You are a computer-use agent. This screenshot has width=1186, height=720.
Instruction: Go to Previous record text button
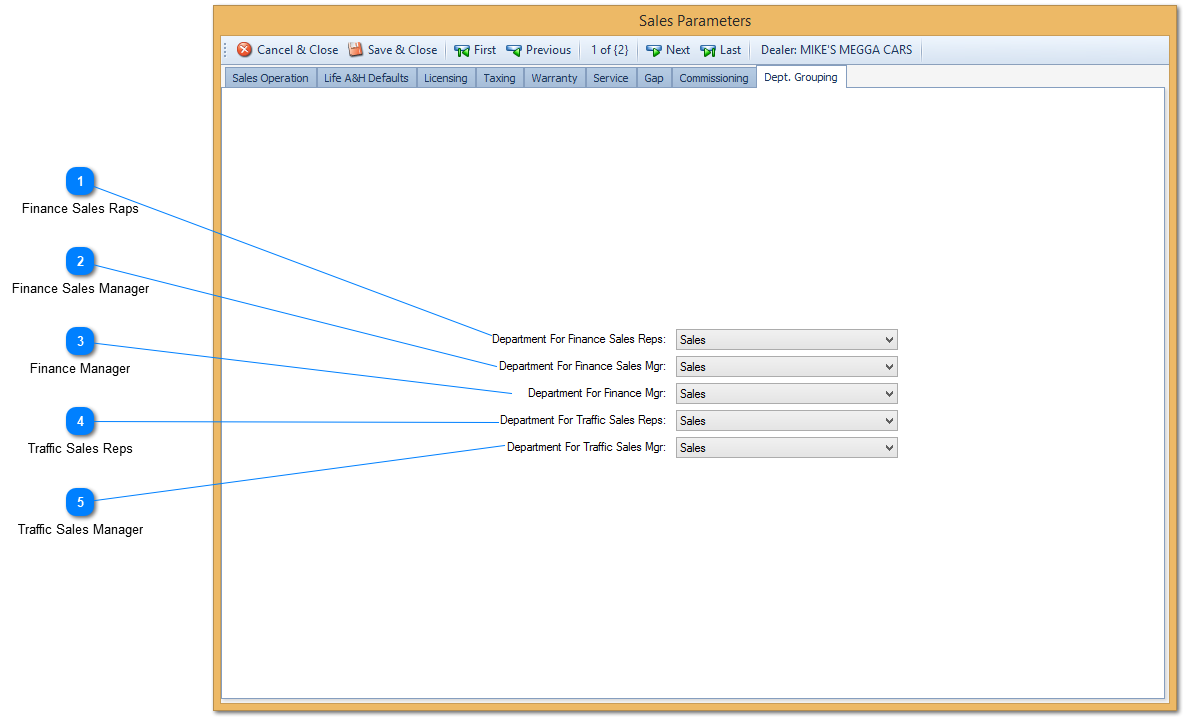click(548, 50)
